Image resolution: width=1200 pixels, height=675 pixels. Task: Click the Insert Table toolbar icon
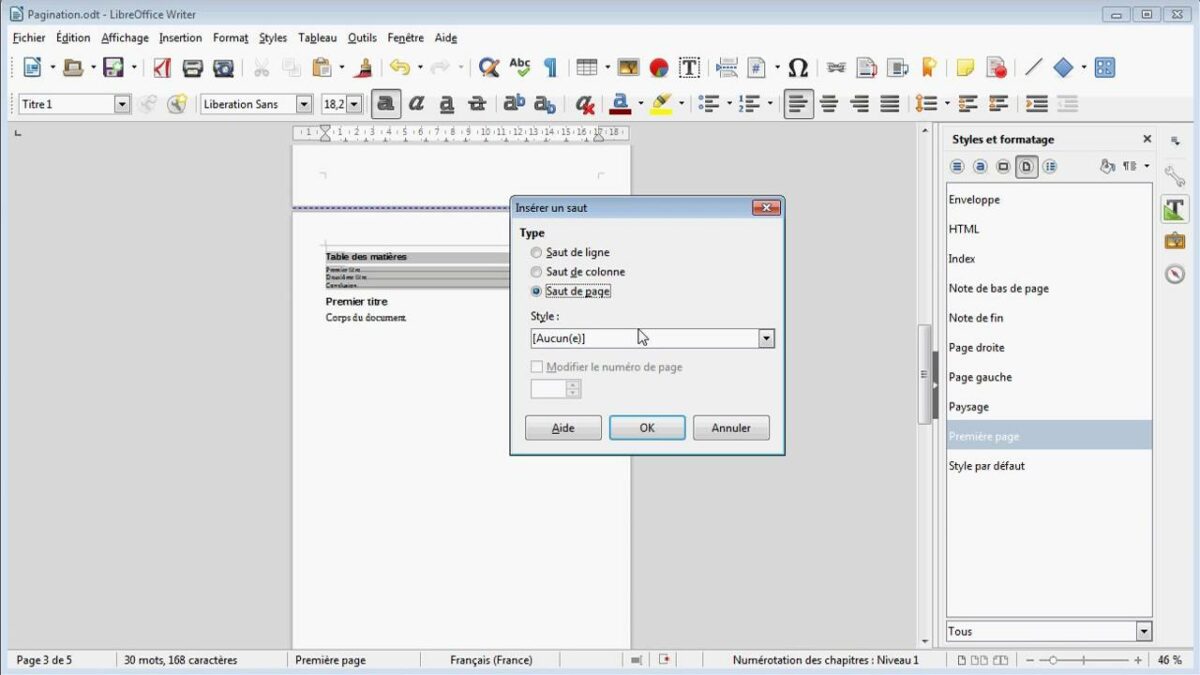tap(587, 68)
